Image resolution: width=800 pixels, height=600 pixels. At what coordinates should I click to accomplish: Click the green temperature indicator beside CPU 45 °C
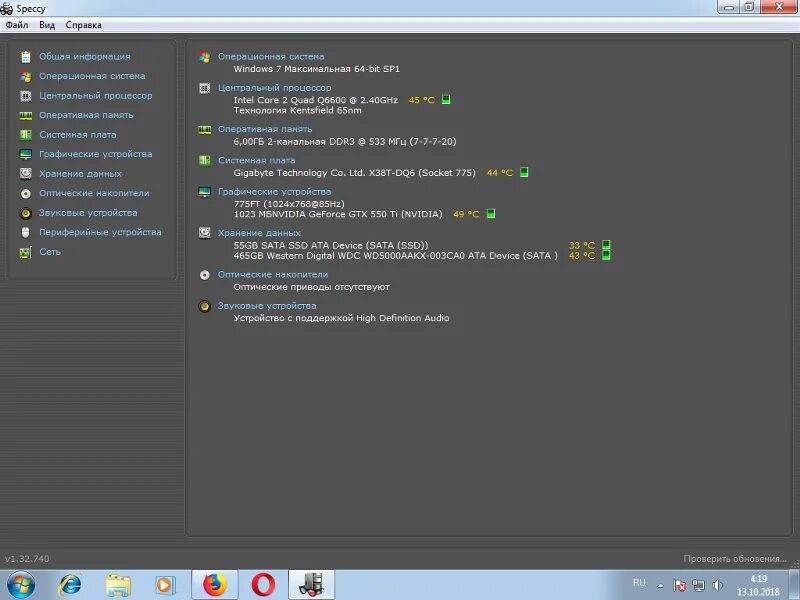pos(446,99)
